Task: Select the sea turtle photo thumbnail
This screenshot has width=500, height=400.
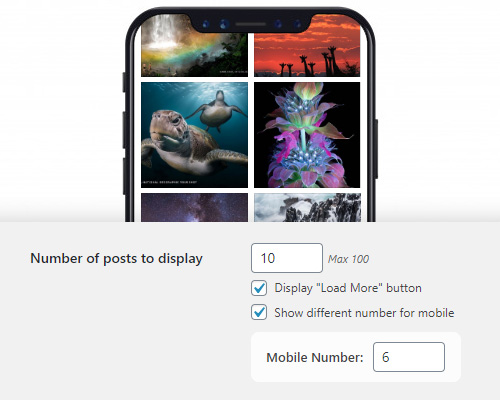Action: [x=194, y=135]
